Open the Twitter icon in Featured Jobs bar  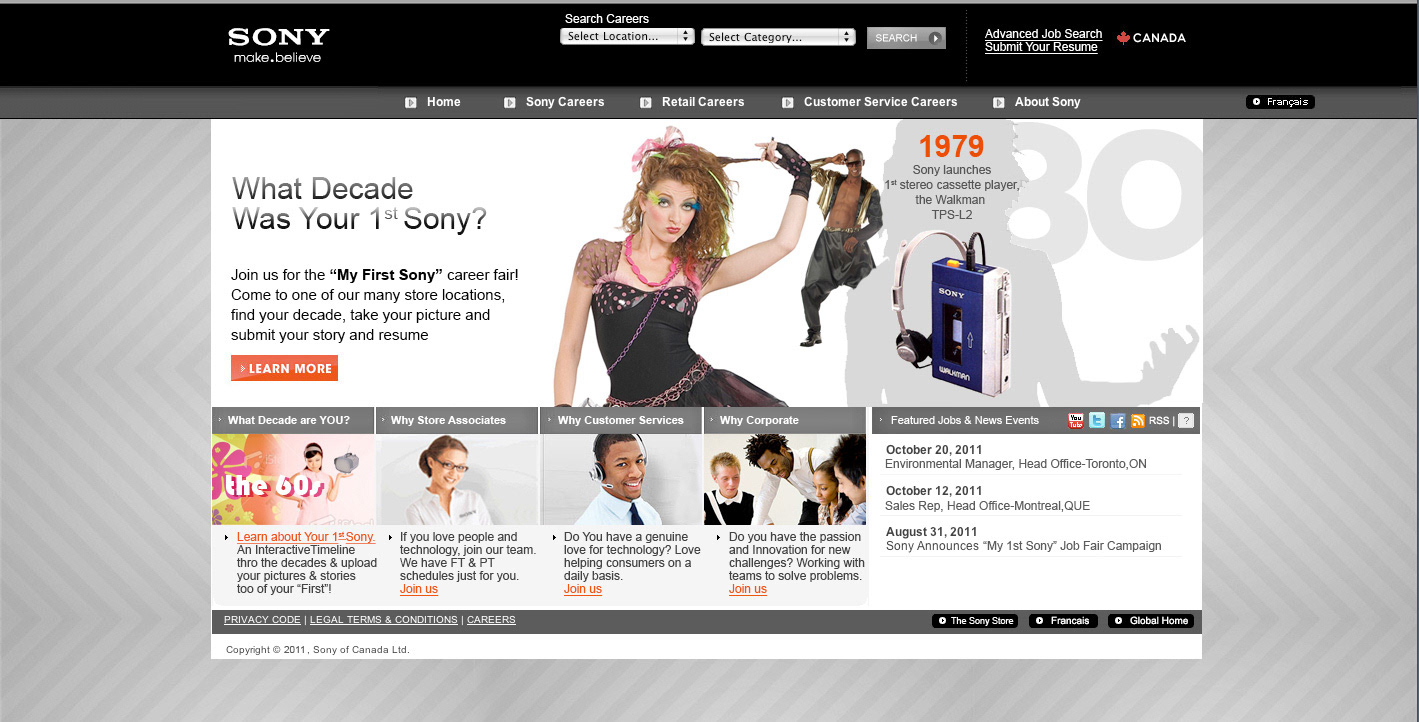point(1097,421)
